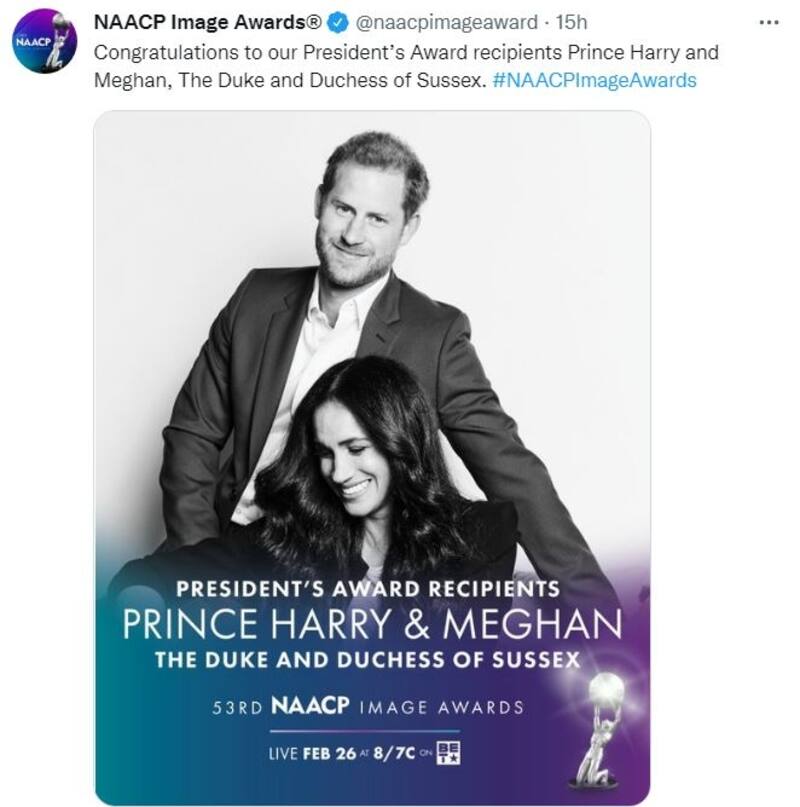Click "THE DUKE AND DUCHESS OF SUSSEX" poster line
Viewport: 800px width, 807px height.
[367, 660]
